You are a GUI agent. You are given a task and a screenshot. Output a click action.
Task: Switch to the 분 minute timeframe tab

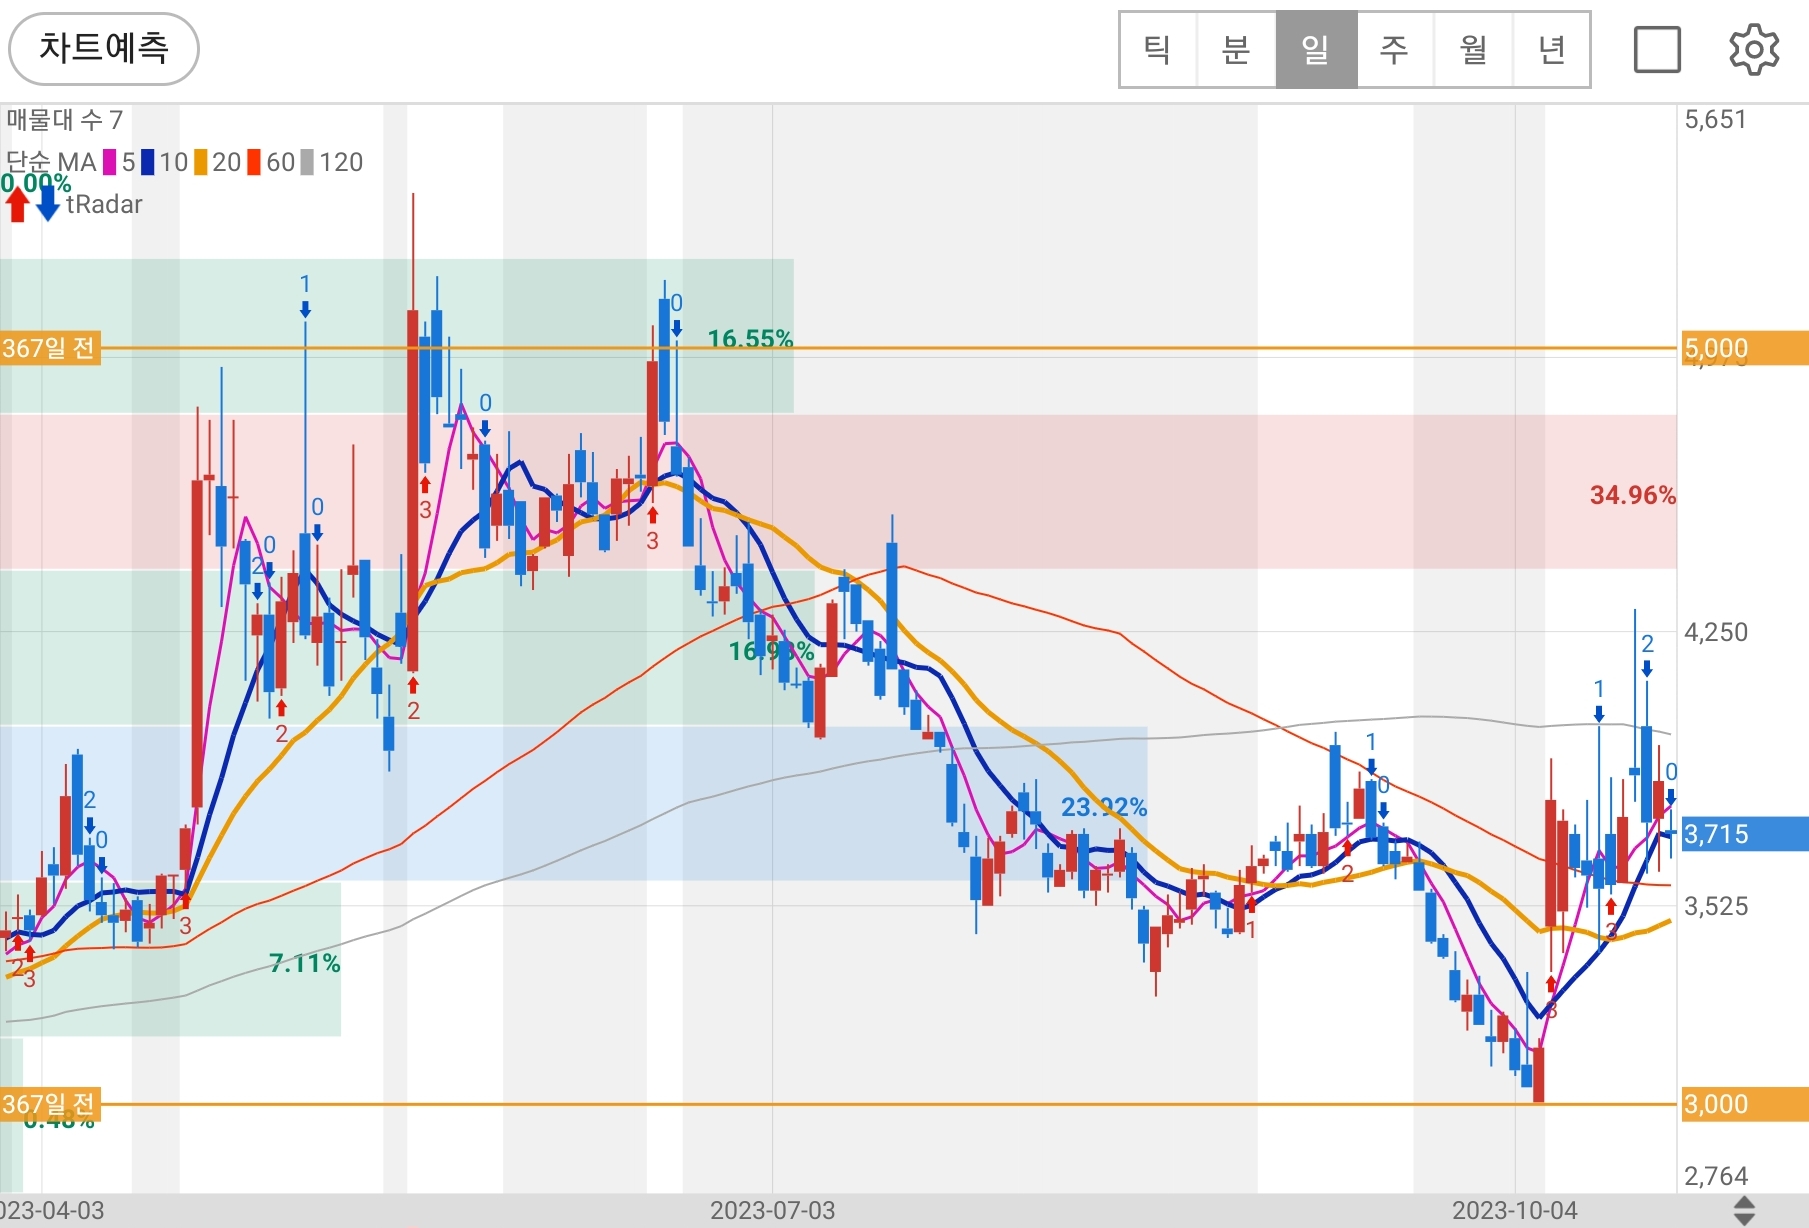click(1237, 49)
